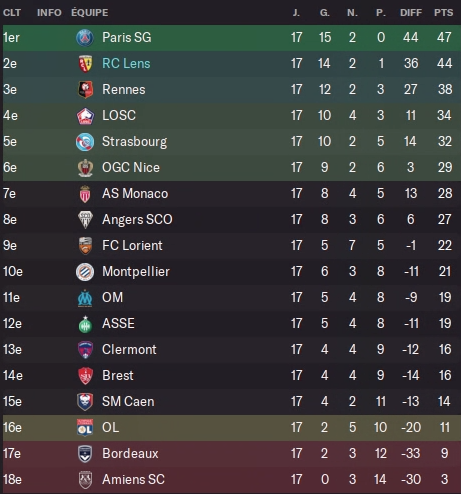Click the AS Monaco badge icon
Viewport: 461px width, 494px height.
tap(85, 194)
